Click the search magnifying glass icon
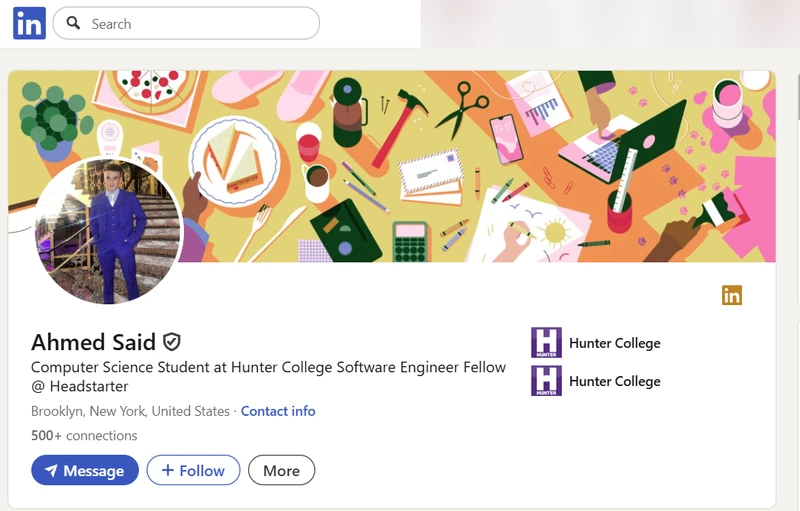This screenshot has height=511, width=800. (73, 23)
